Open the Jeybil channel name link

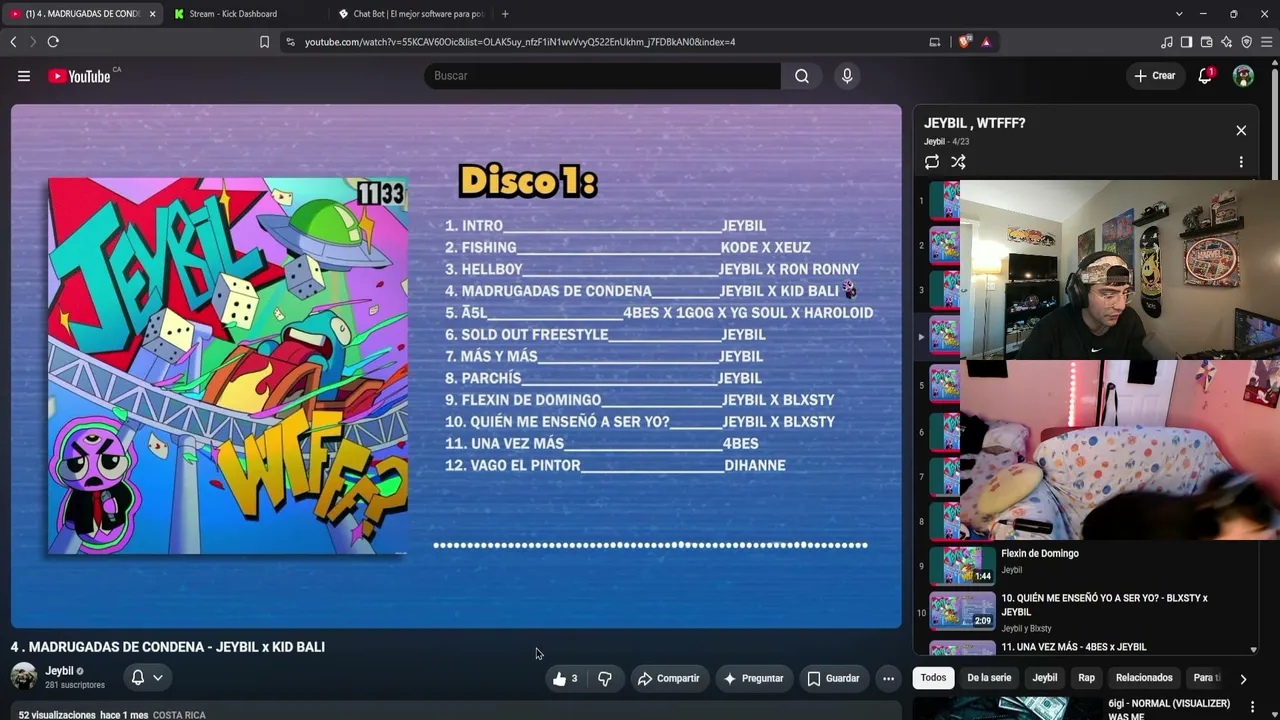coord(59,671)
